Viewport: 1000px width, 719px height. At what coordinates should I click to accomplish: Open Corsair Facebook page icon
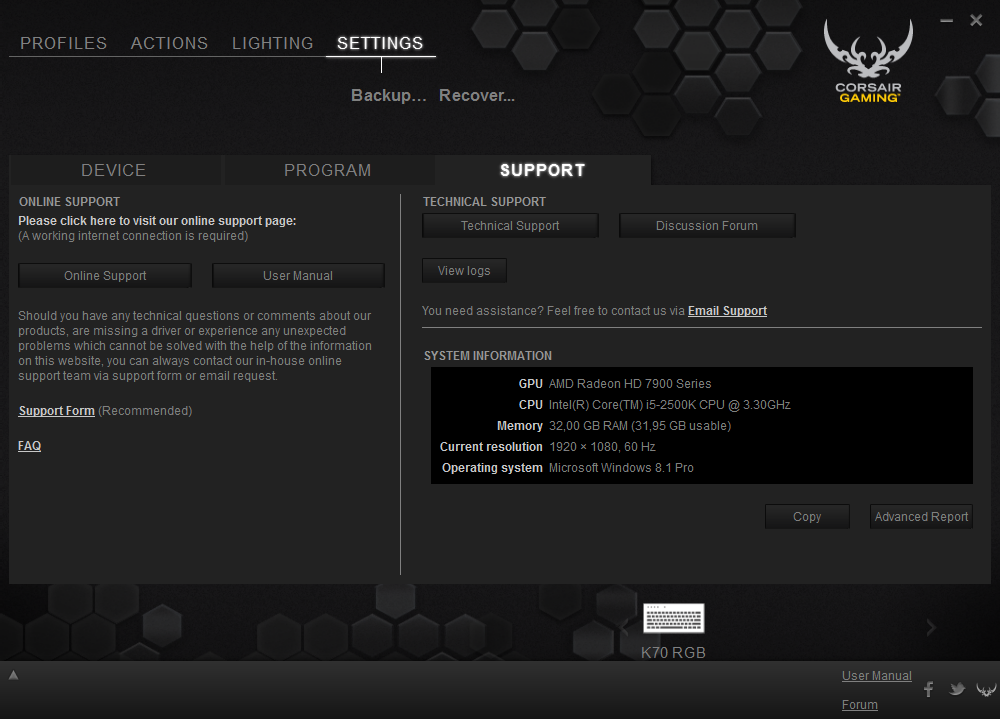pyautogui.click(x=929, y=689)
